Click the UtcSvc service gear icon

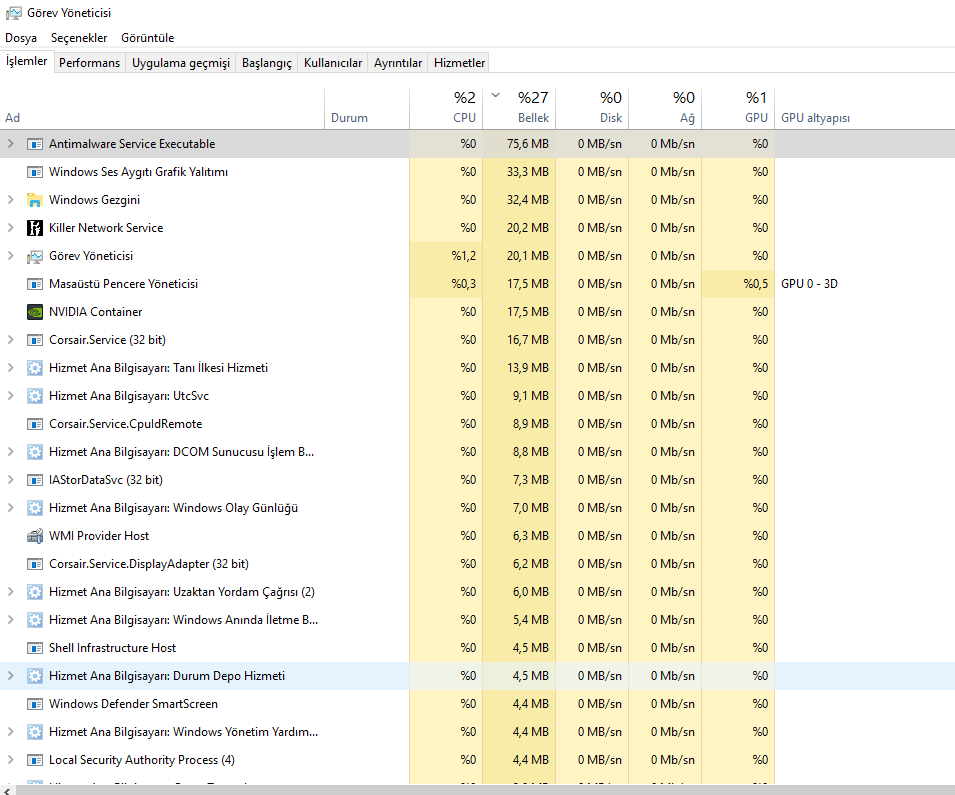[x=35, y=397]
